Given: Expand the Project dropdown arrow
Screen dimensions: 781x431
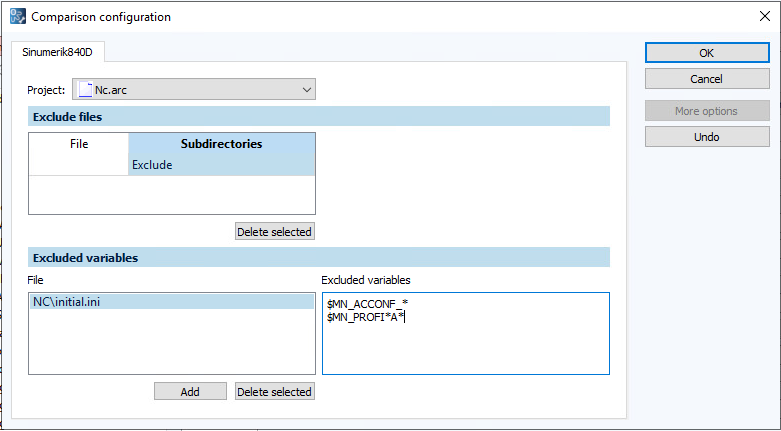Looking at the screenshot, I should [306, 90].
